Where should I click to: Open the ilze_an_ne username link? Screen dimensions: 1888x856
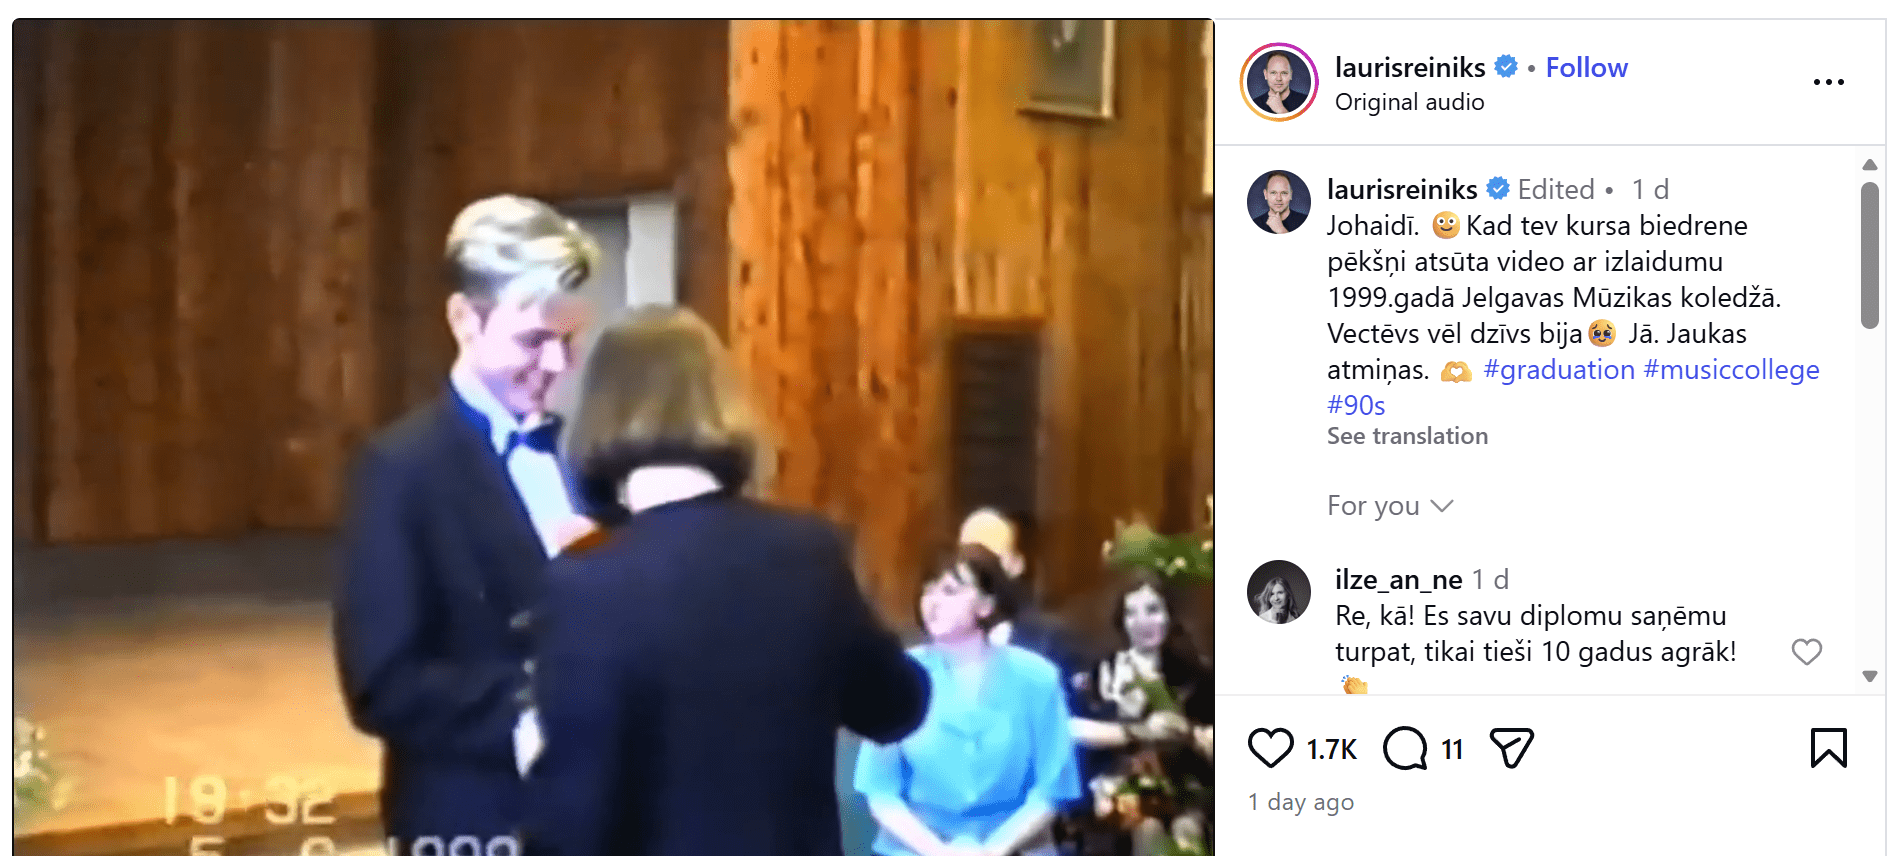coord(1398,580)
